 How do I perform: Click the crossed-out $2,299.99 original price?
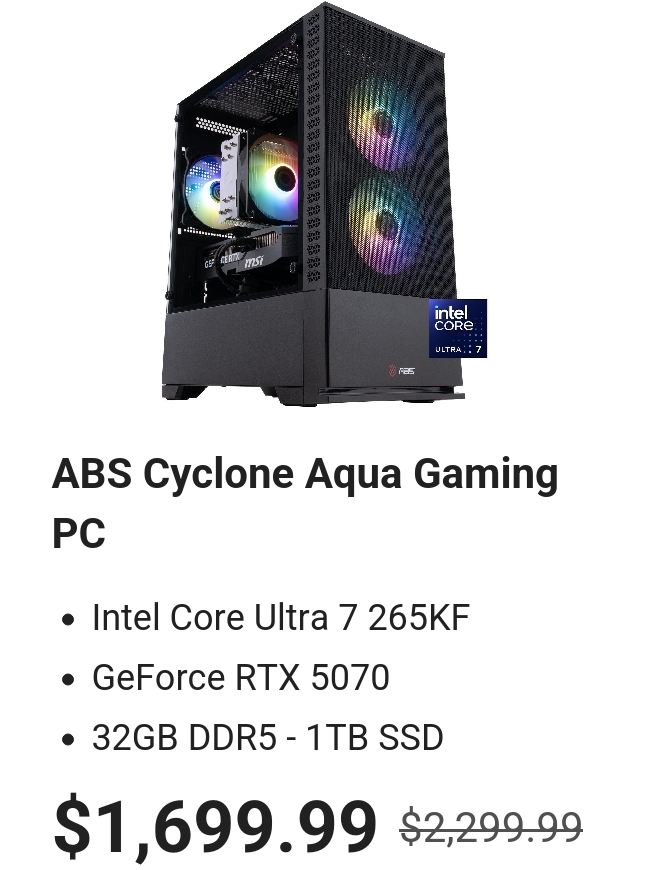tap(491, 827)
